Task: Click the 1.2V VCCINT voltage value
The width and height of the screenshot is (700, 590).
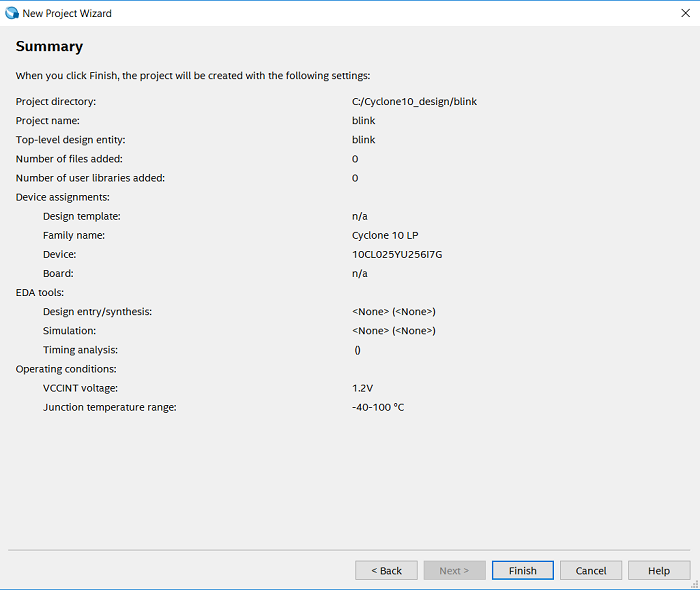Action: 363,388
